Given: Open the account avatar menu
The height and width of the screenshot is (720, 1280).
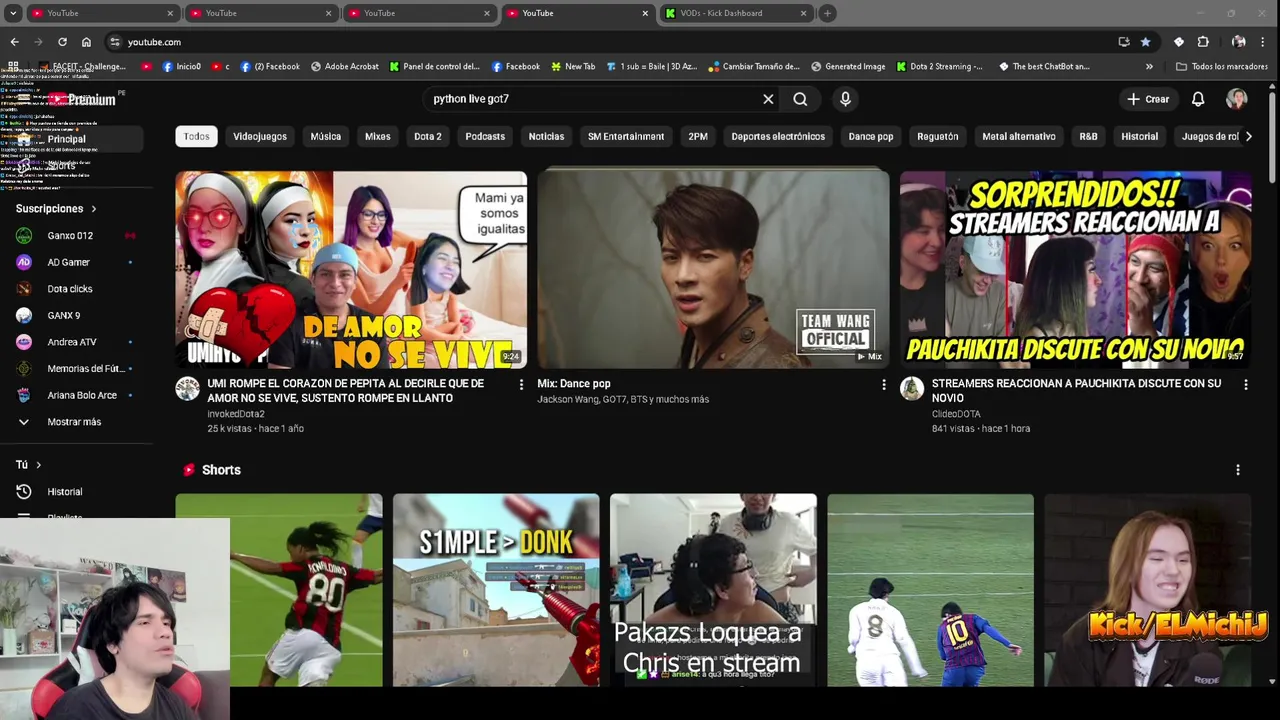Looking at the screenshot, I should (x=1237, y=99).
